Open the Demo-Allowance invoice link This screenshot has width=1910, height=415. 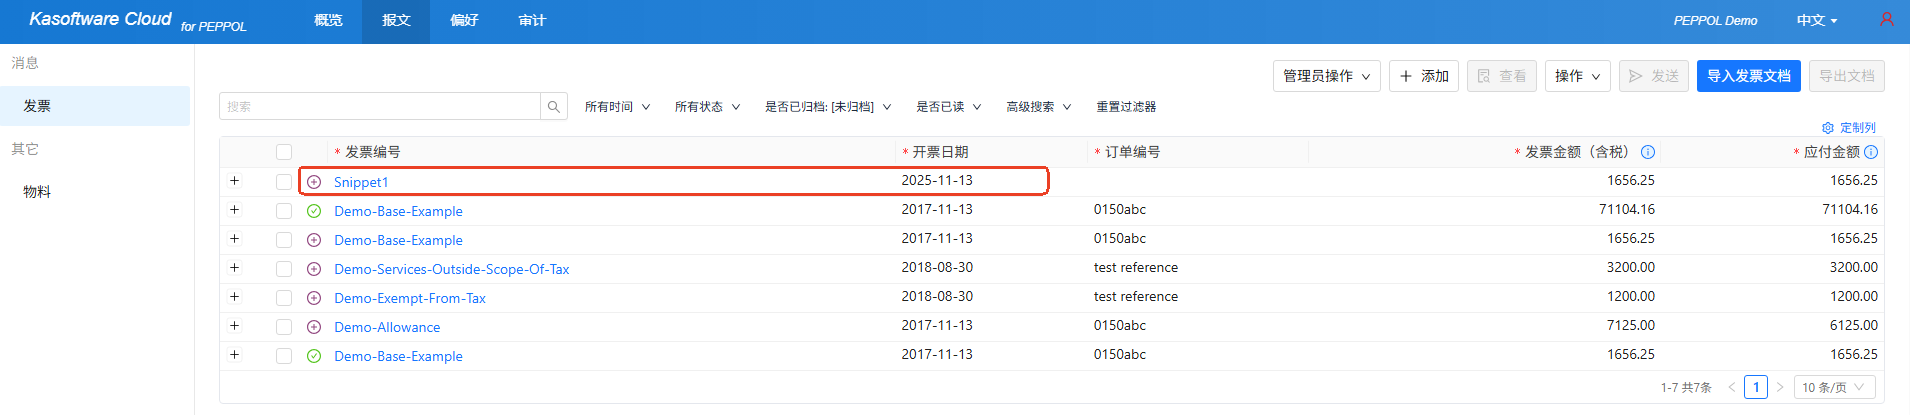[x=387, y=327]
